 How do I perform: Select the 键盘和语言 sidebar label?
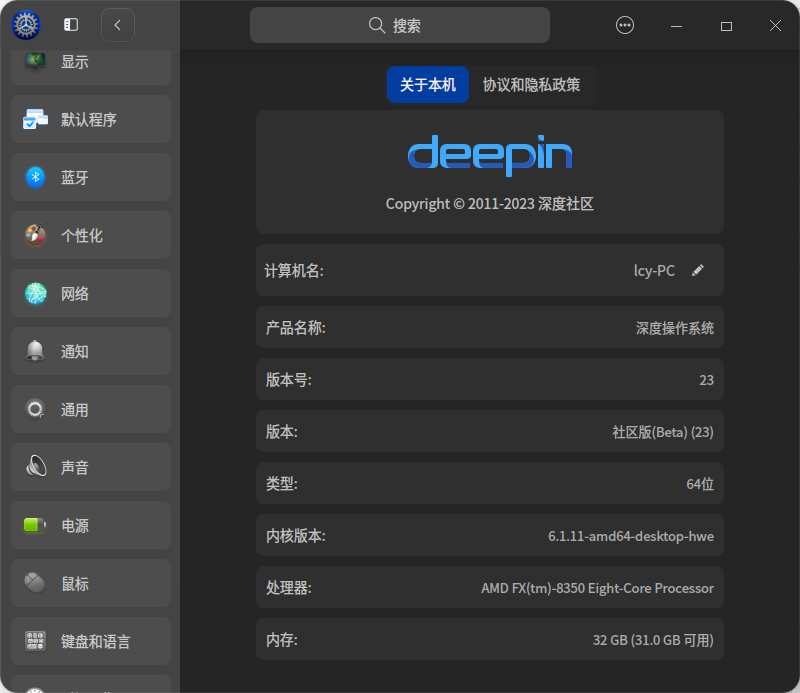coord(96,641)
